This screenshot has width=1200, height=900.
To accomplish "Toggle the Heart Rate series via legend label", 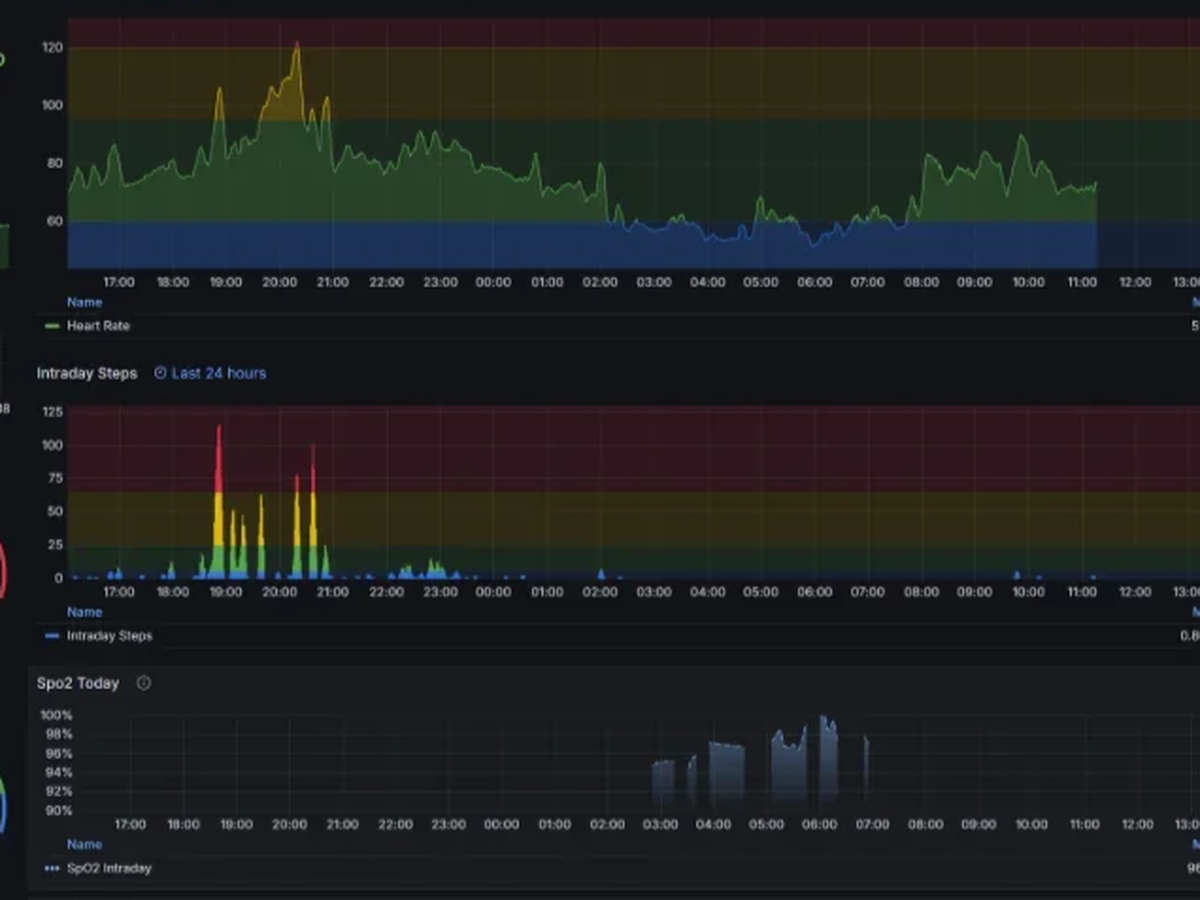I will pyautogui.click(x=98, y=326).
